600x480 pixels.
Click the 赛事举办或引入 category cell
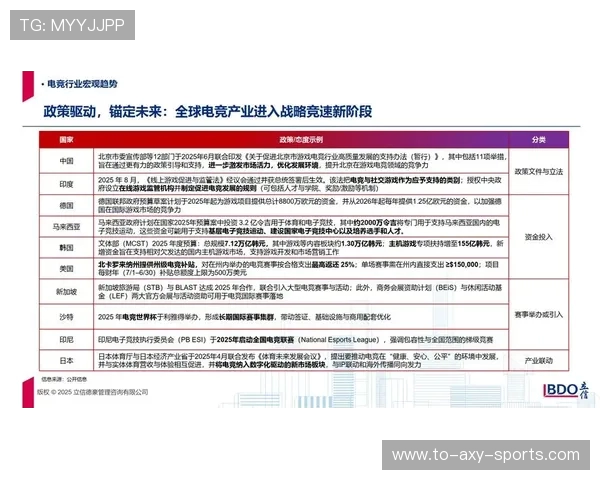point(538,315)
